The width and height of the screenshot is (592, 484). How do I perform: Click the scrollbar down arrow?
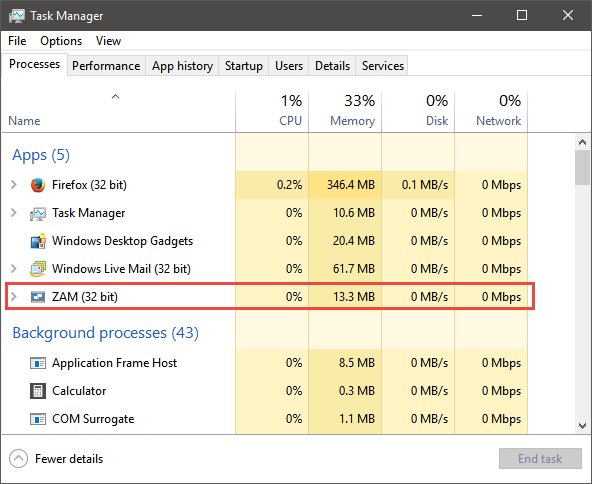(x=583, y=425)
